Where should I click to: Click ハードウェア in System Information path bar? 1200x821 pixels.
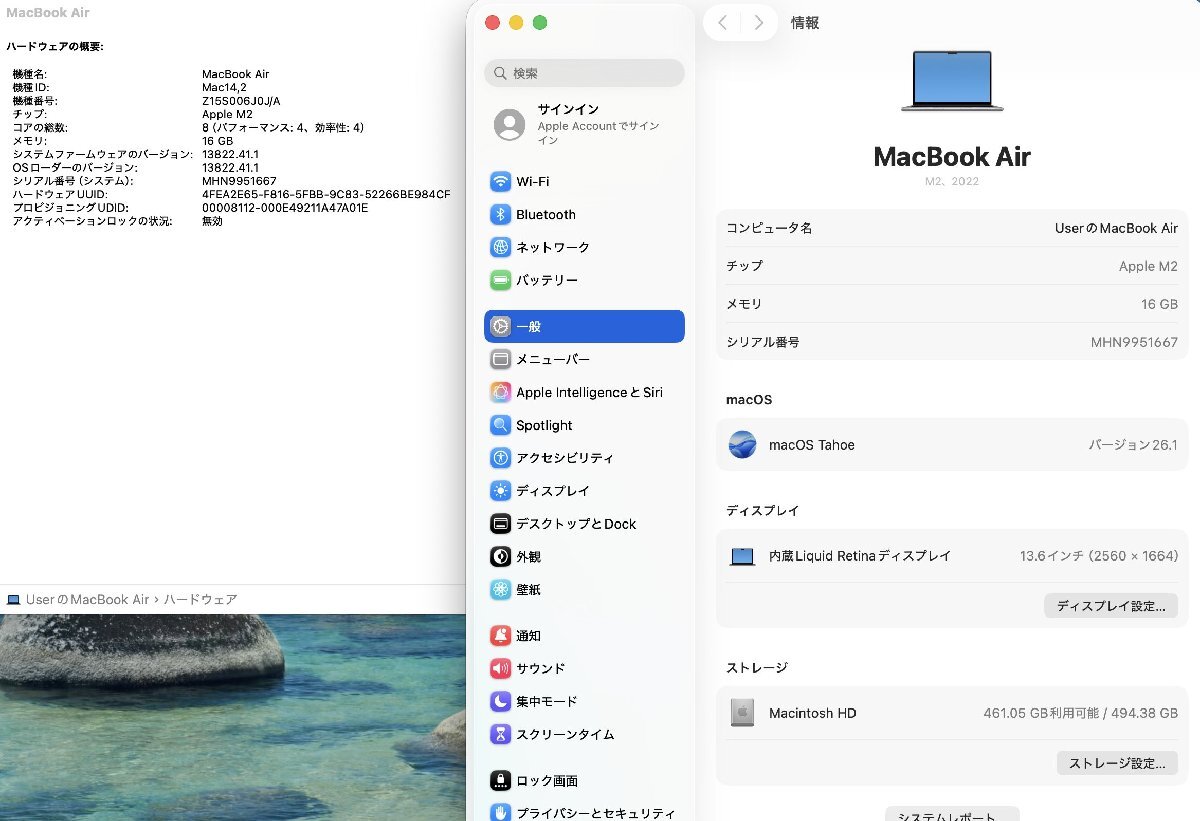coord(200,599)
